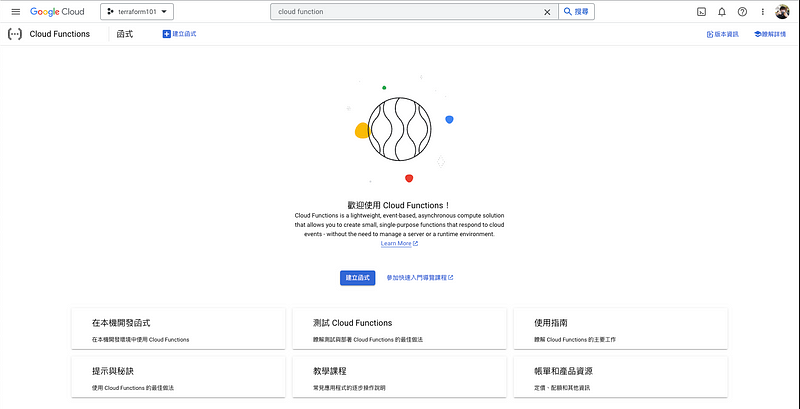Open the notifications bell
This screenshot has width=800, height=409.
pyautogui.click(x=722, y=12)
